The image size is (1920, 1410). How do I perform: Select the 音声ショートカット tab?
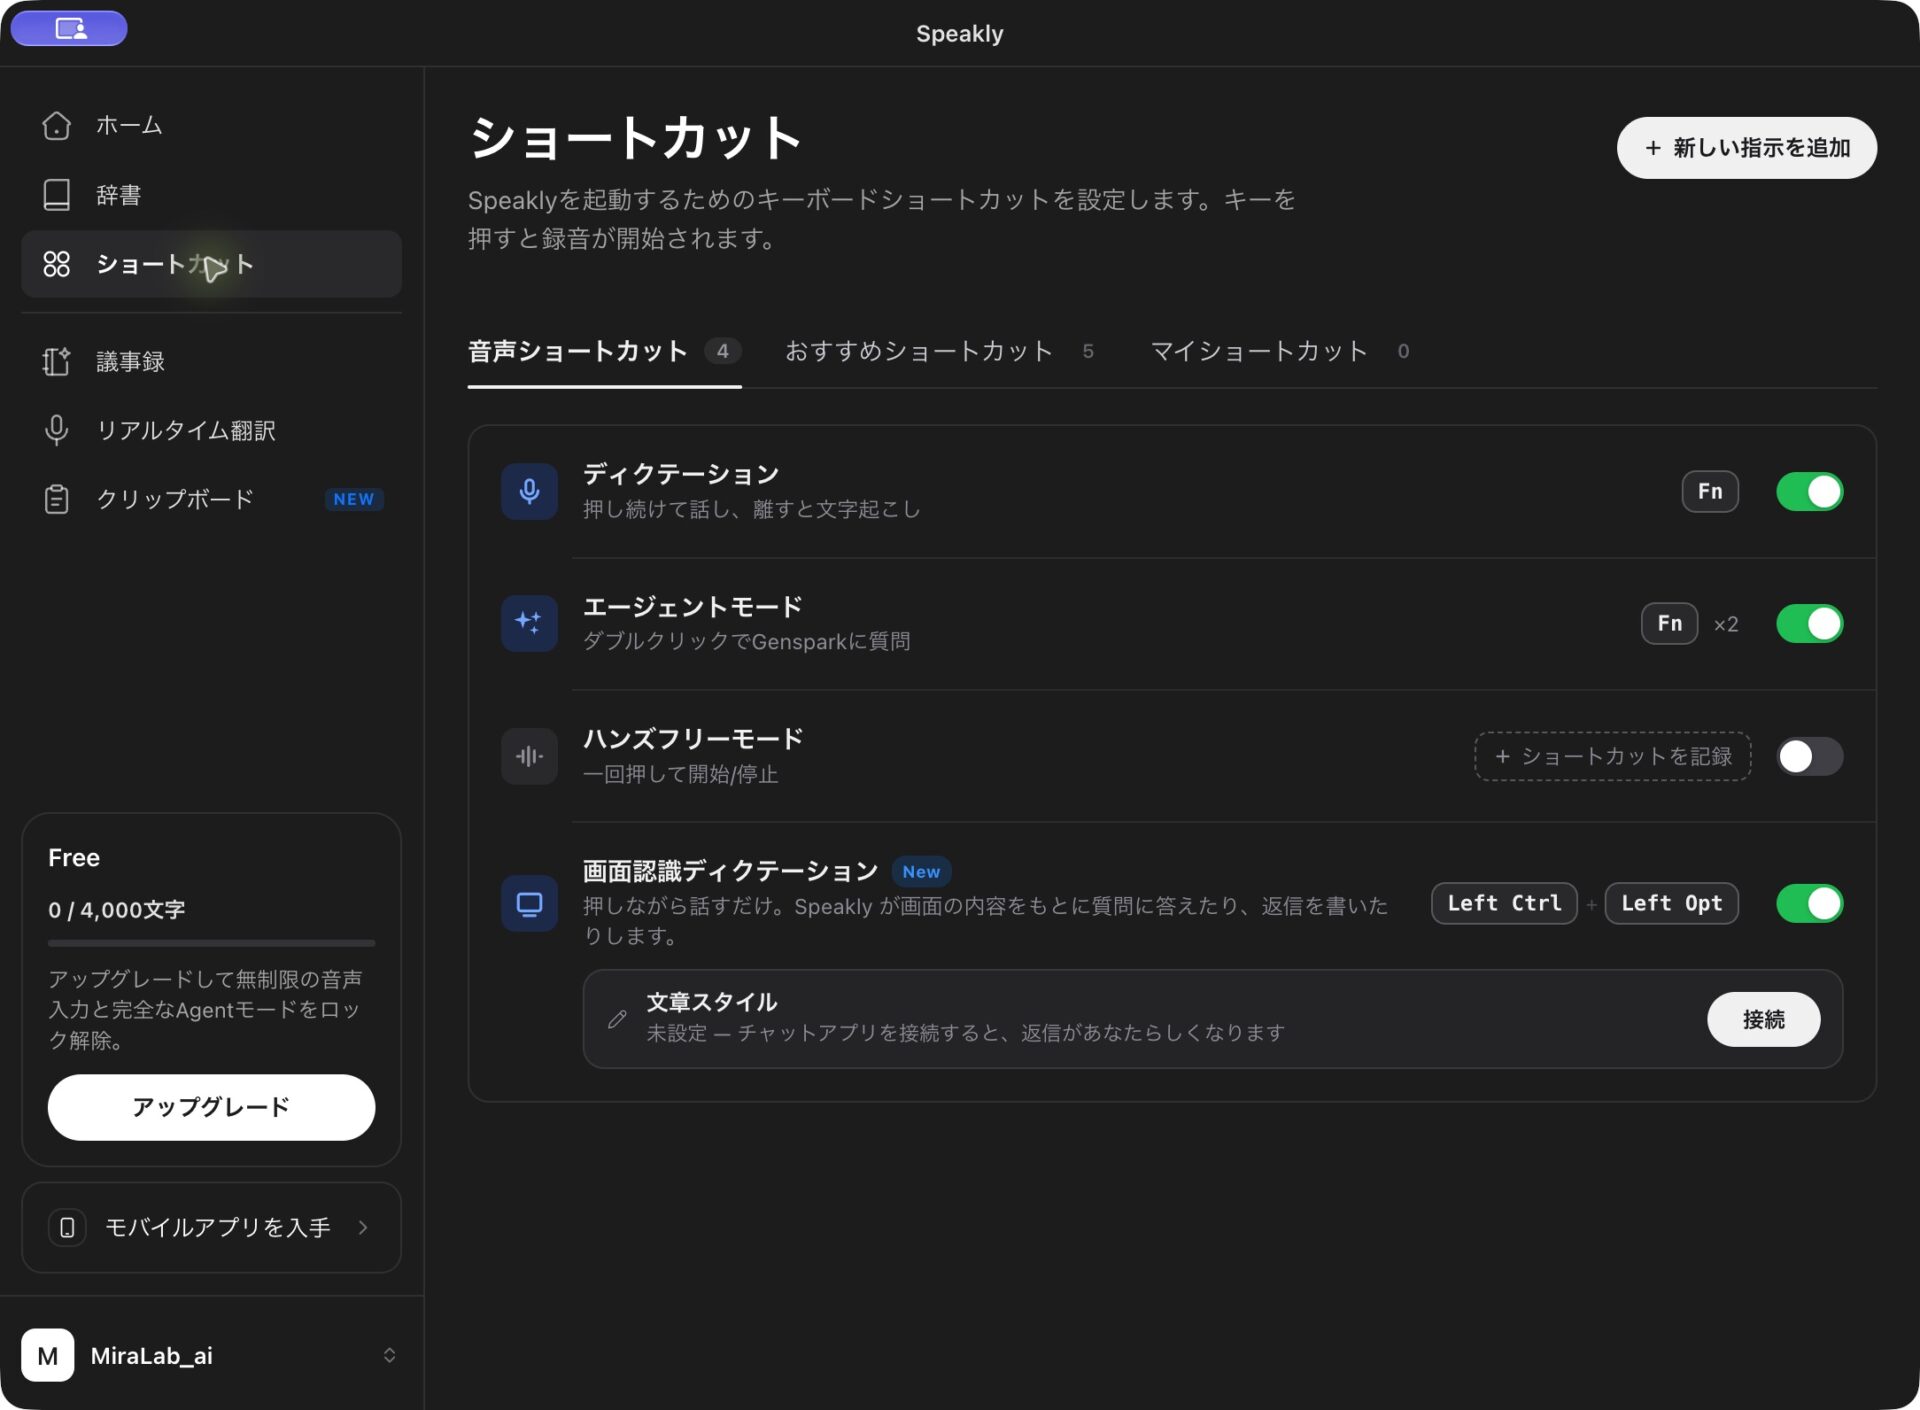[x=604, y=351]
